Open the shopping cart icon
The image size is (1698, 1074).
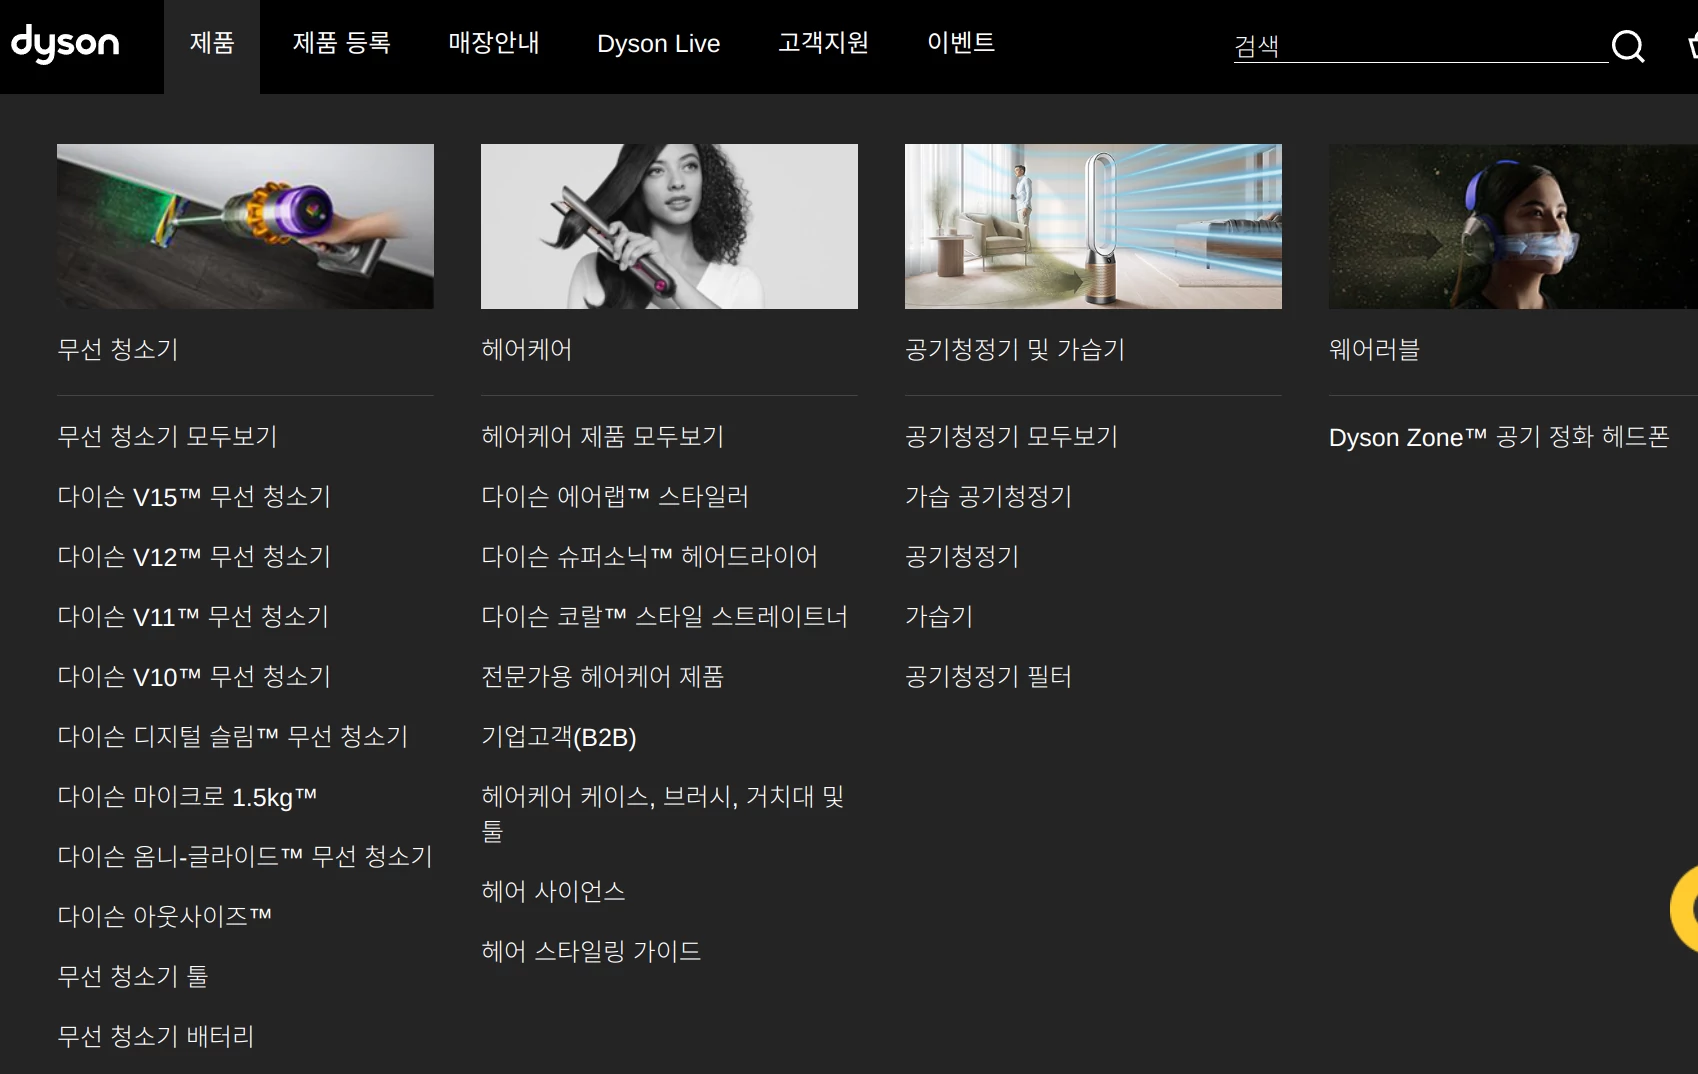click(x=1692, y=46)
